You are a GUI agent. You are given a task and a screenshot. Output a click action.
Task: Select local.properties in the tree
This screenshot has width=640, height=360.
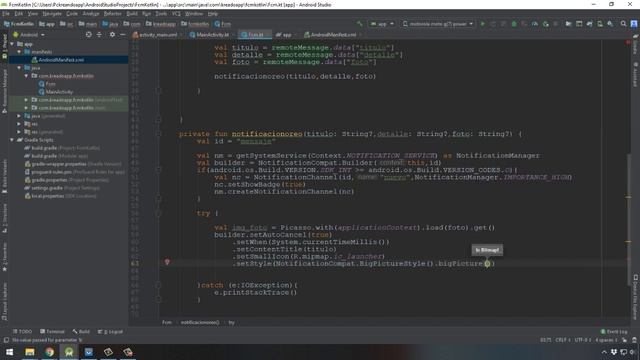(x=60, y=196)
